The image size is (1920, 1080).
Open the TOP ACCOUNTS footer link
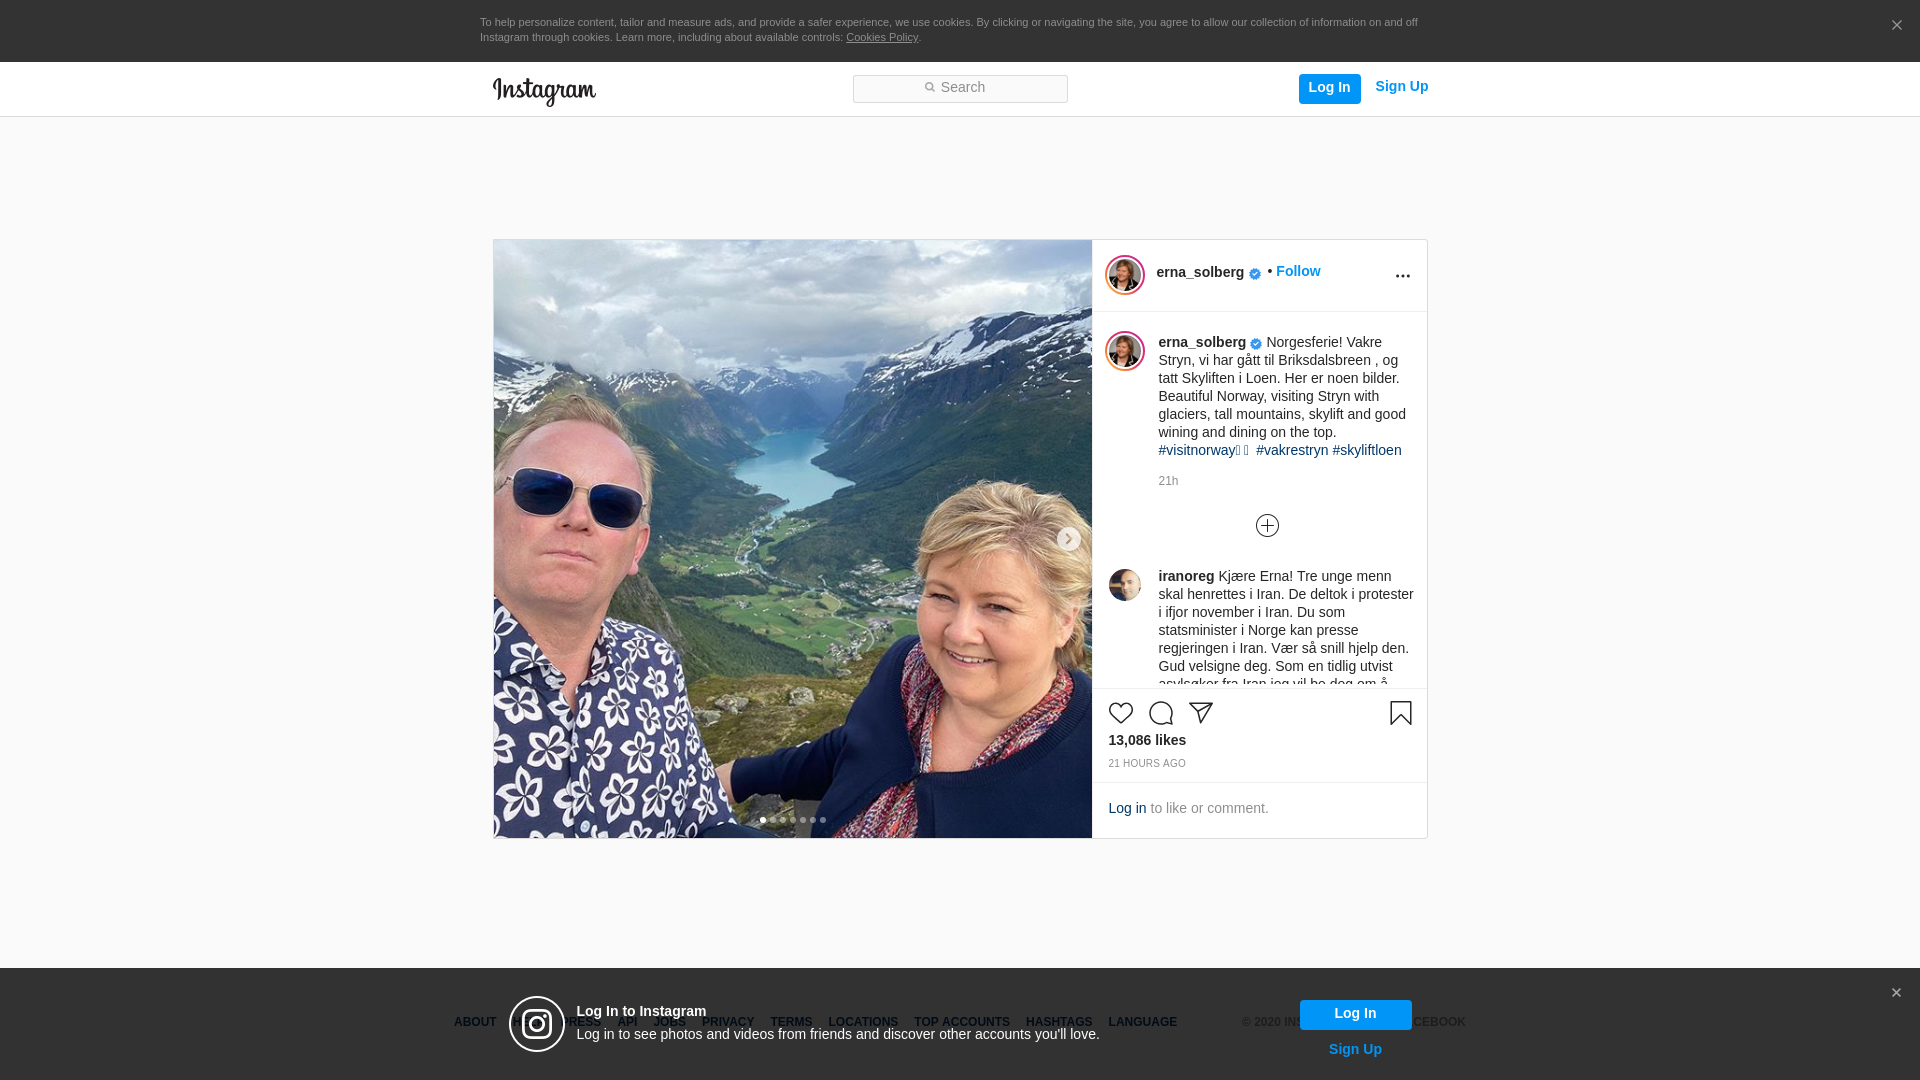coord(962,1022)
